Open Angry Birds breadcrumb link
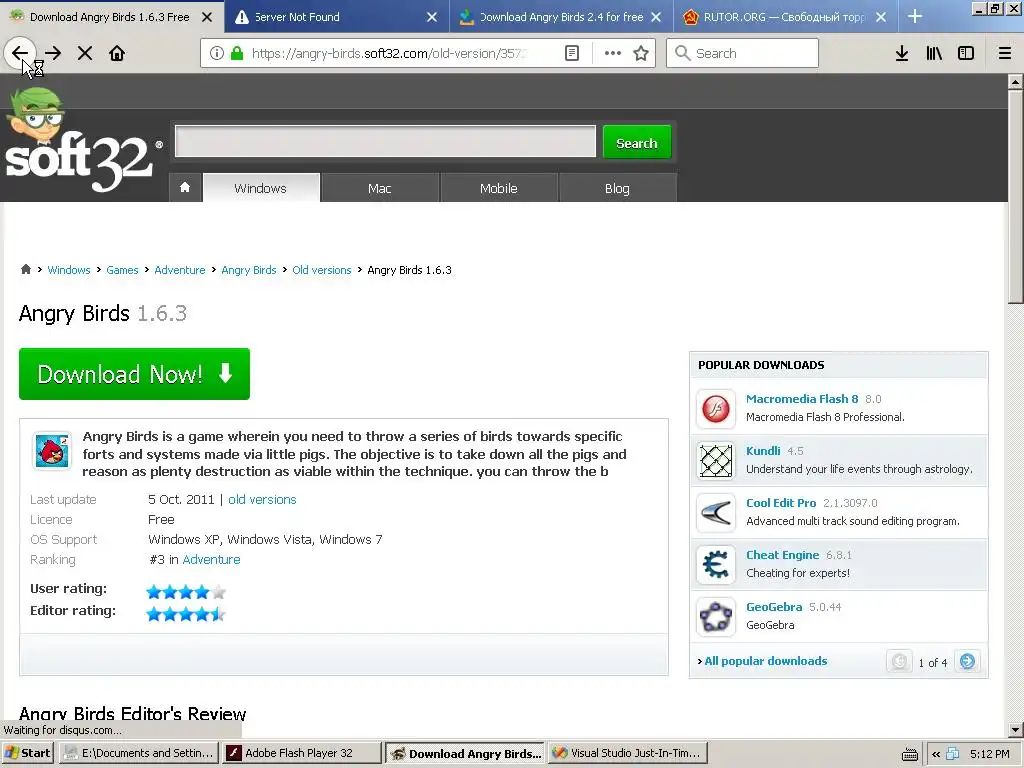 tap(249, 270)
